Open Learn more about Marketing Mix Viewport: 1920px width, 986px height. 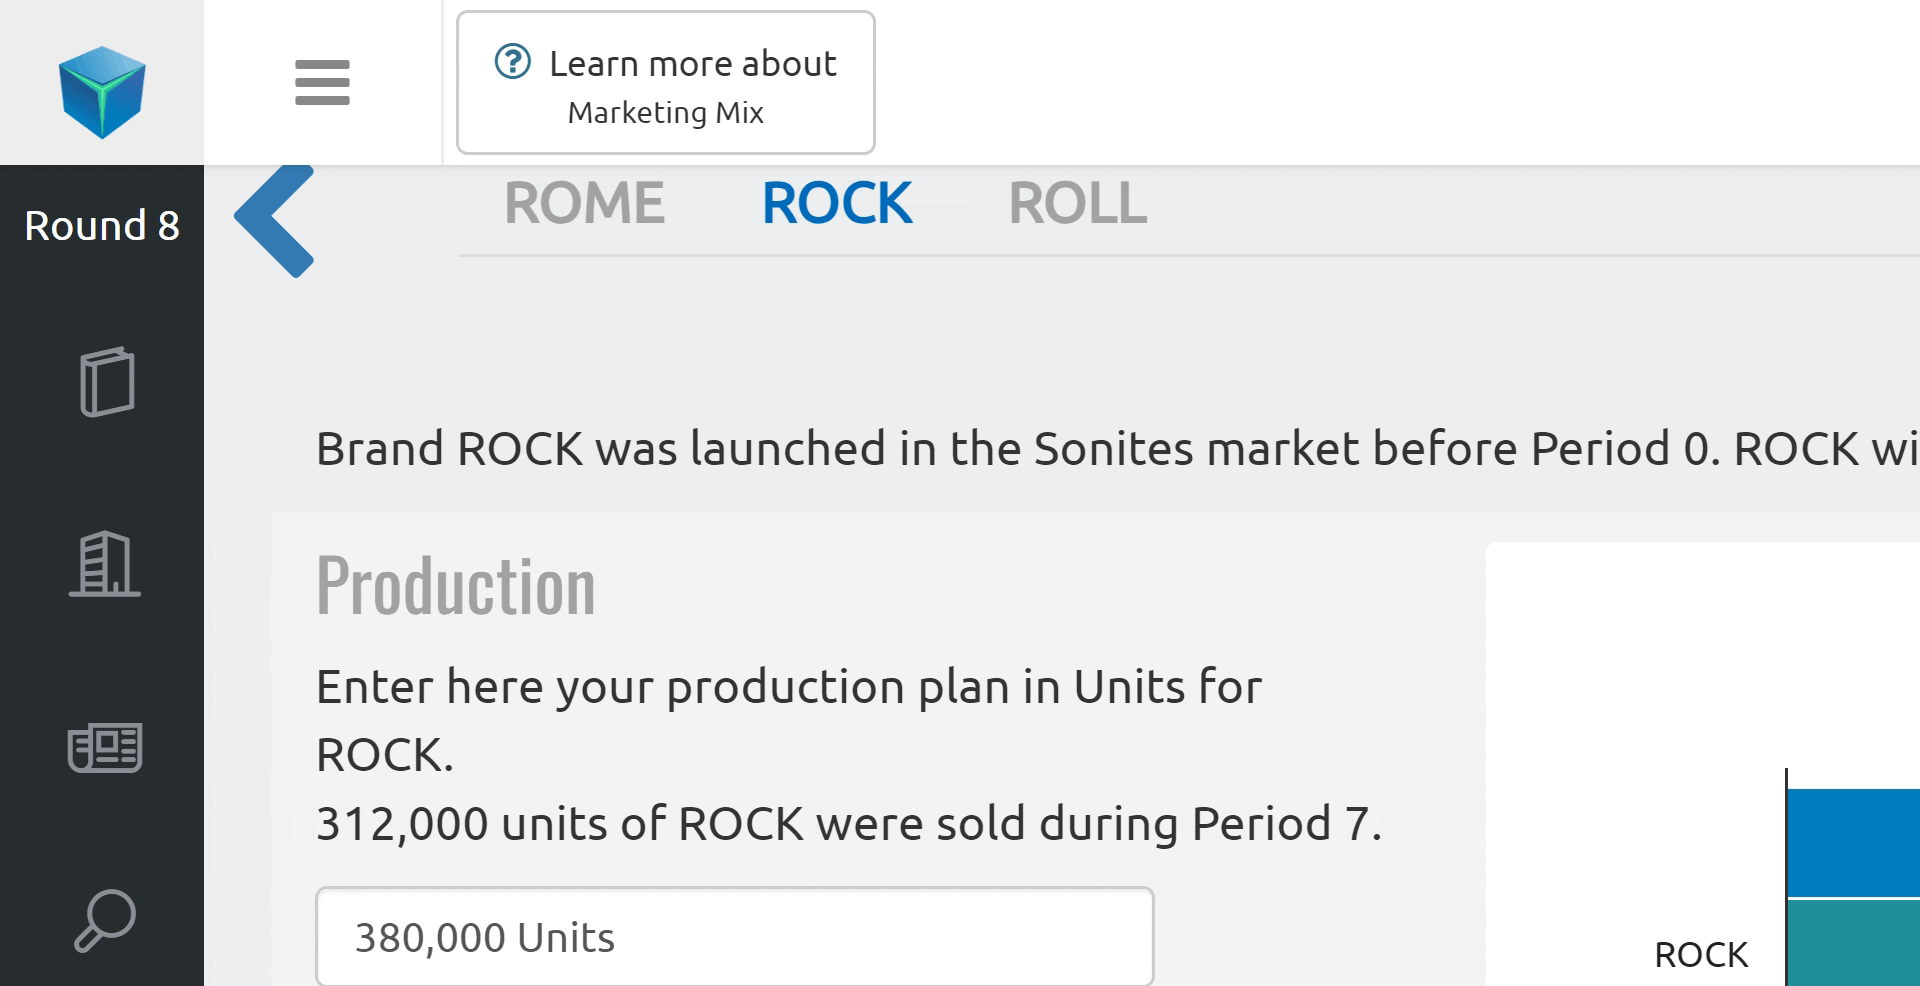666,83
